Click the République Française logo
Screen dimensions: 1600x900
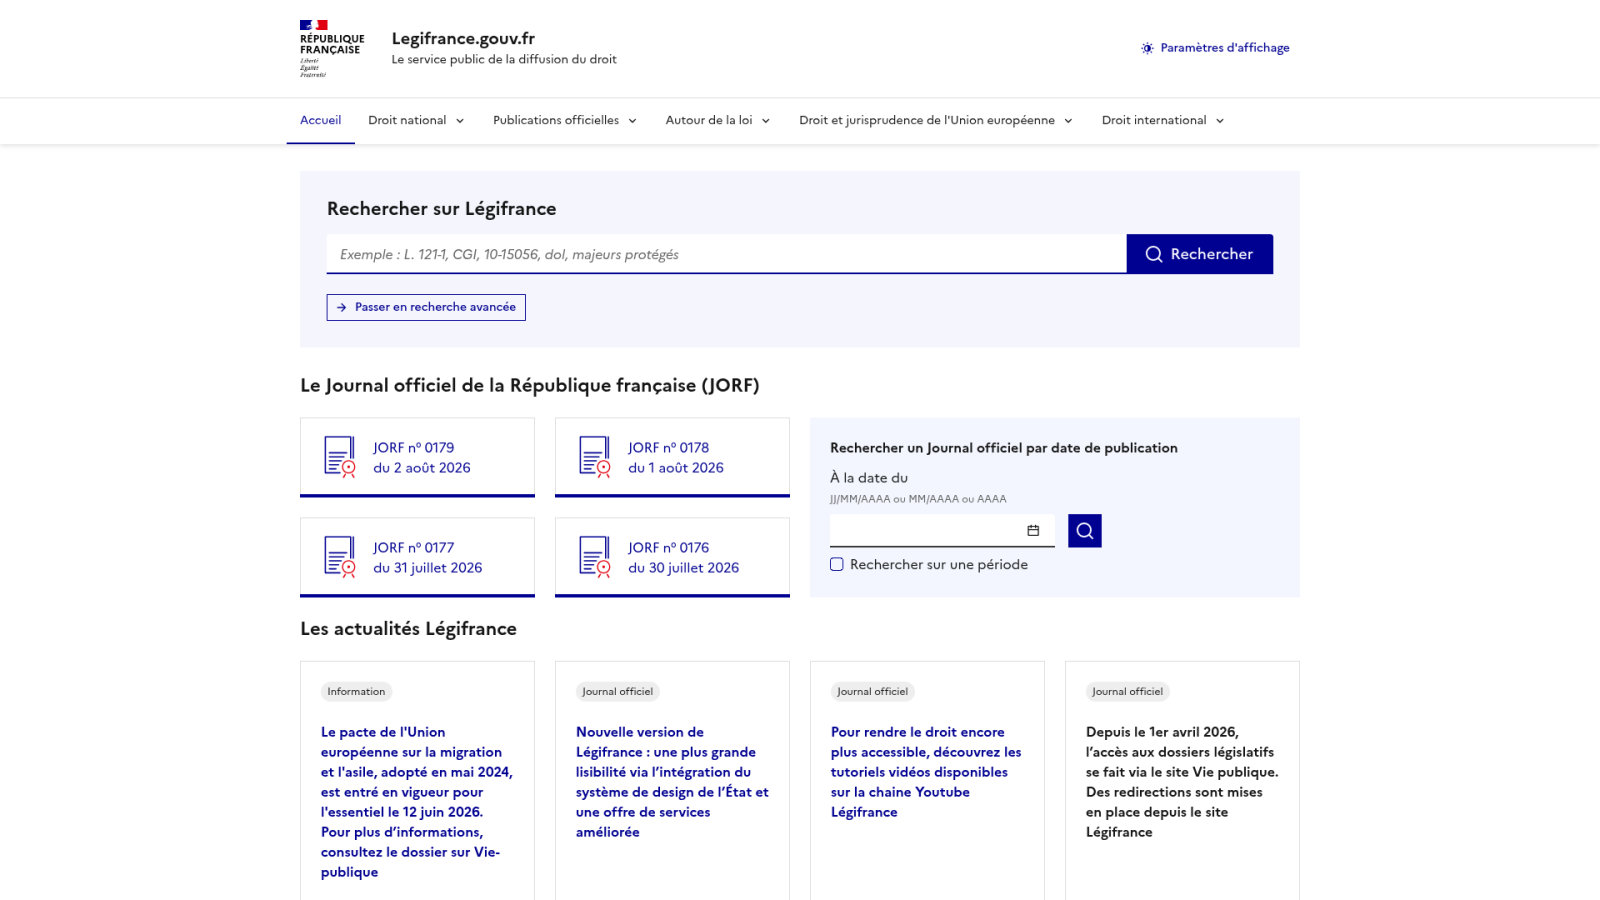[x=332, y=48]
